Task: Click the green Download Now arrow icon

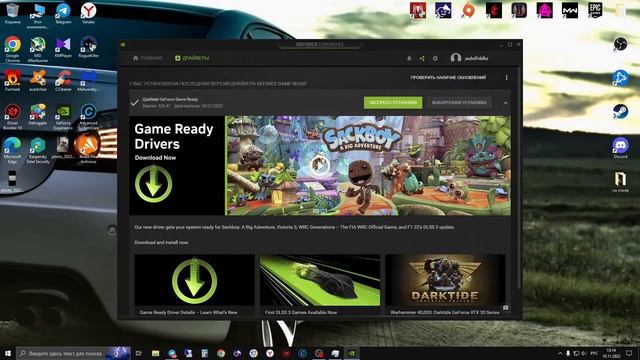Action: coord(153,184)
